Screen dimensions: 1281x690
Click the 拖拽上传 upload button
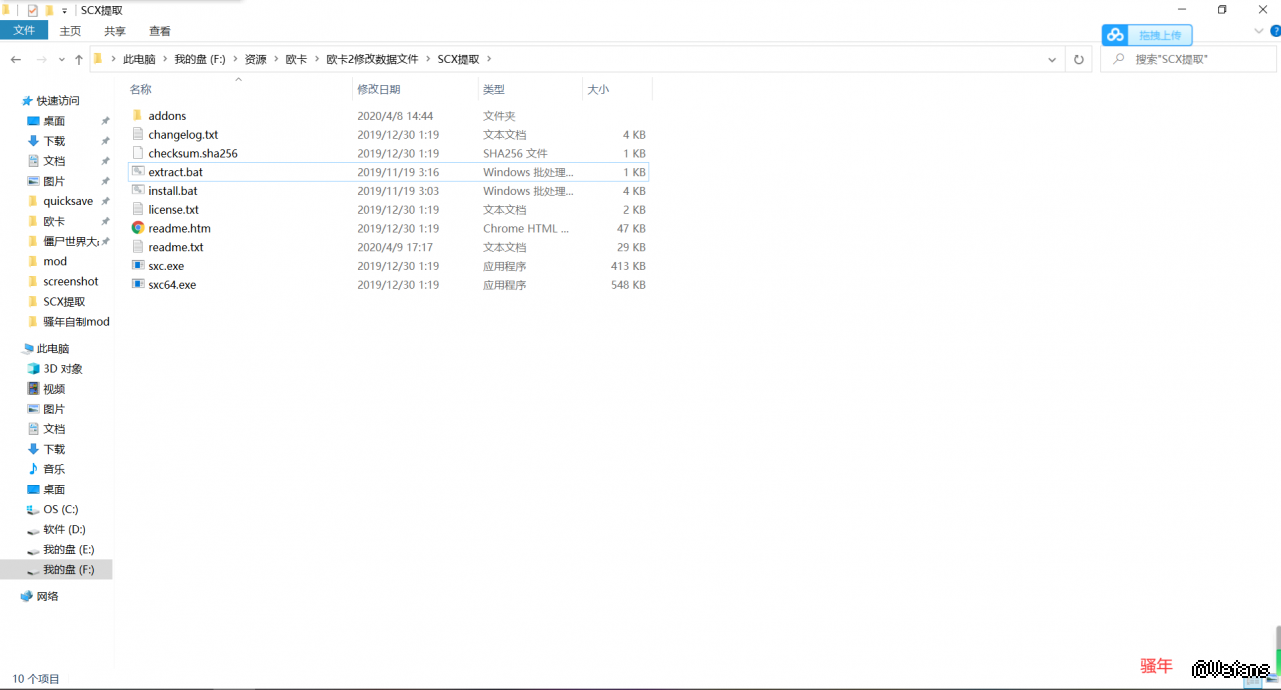(x=1159, y=35)
